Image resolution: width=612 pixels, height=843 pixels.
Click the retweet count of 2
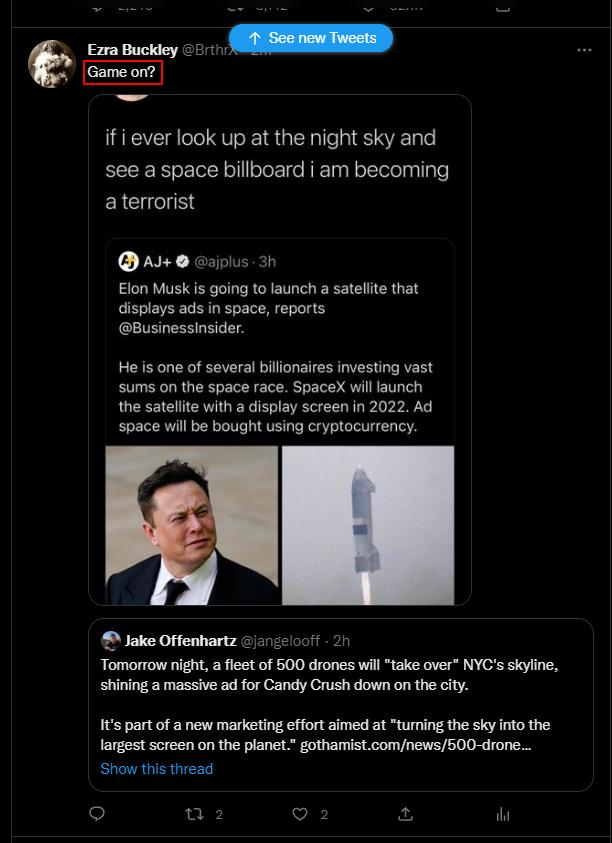tap(220, 814)
